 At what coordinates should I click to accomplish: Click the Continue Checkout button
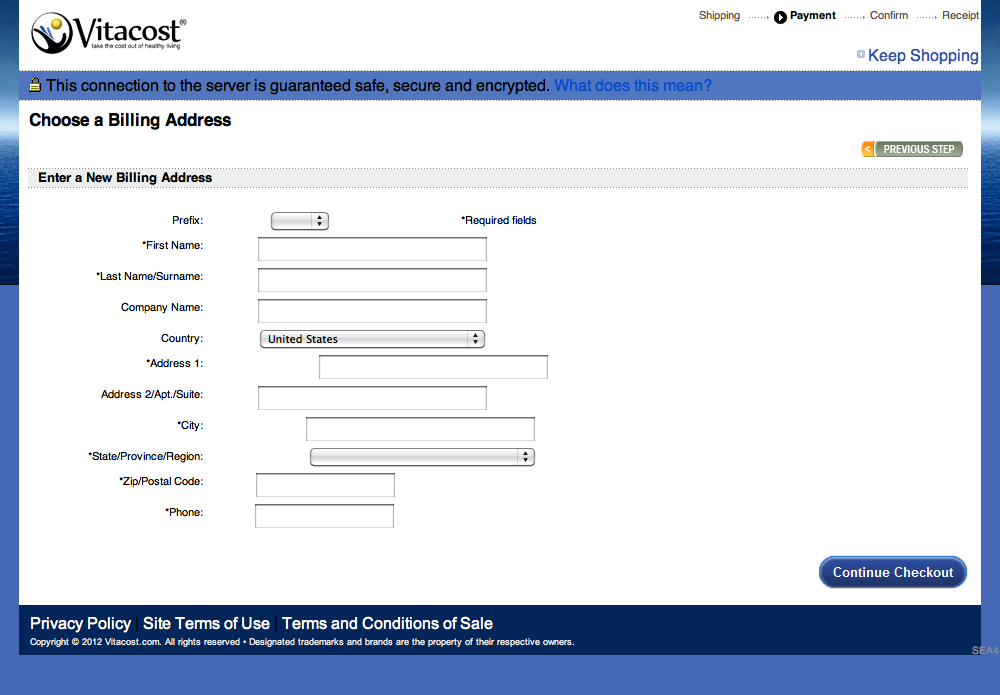(x=892, y=572)
